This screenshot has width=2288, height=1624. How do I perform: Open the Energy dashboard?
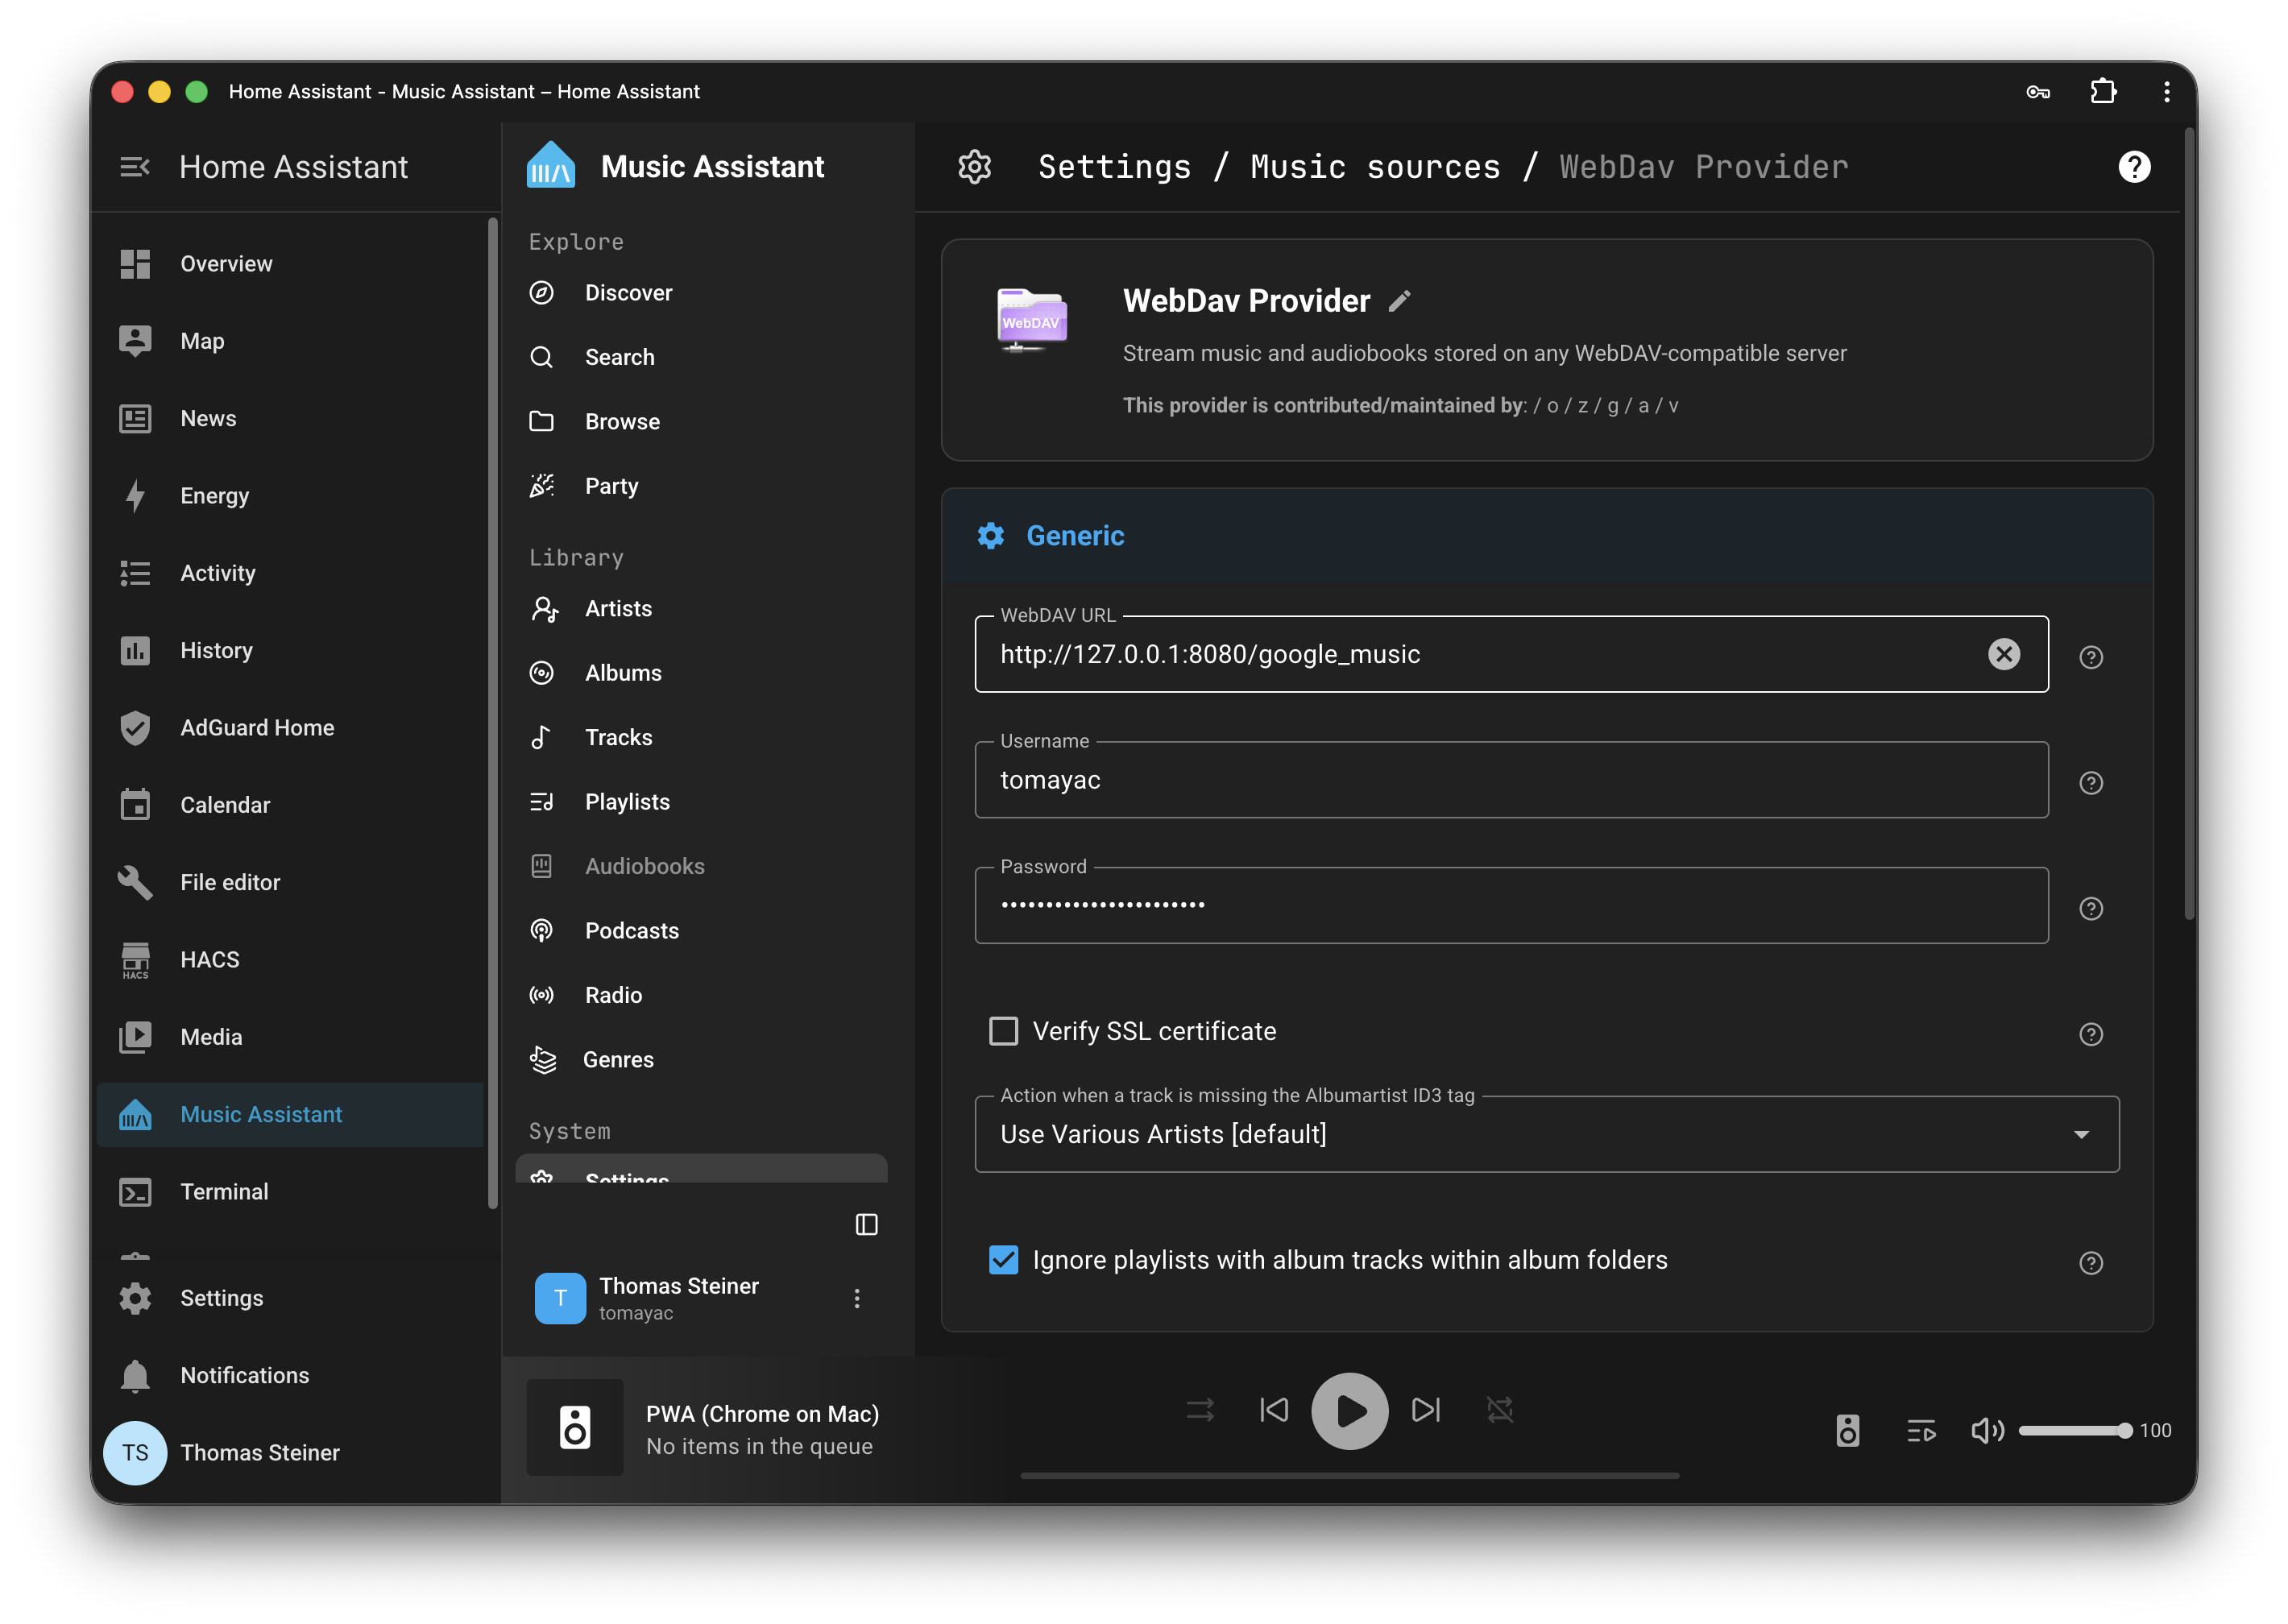[x=290, y=496]
